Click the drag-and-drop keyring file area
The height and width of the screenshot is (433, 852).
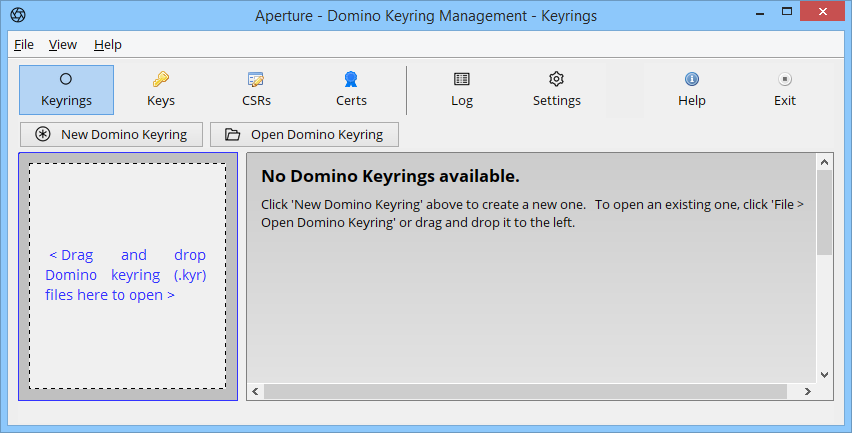tap(128, 276)
